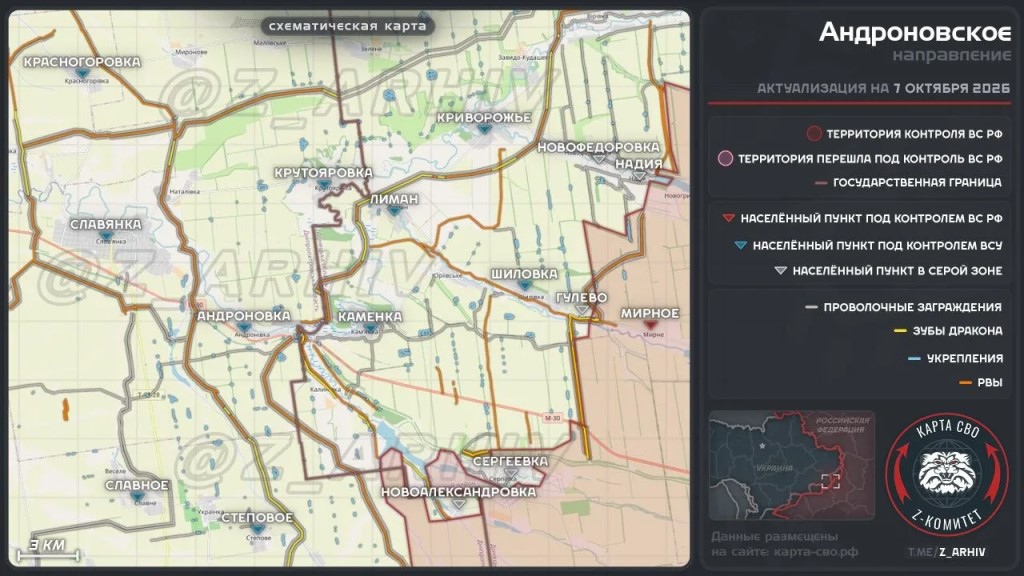Viewport: 1024px width, 576px height.
Task: Select the dark red territory control circle swatch
Action: (814, 134)
